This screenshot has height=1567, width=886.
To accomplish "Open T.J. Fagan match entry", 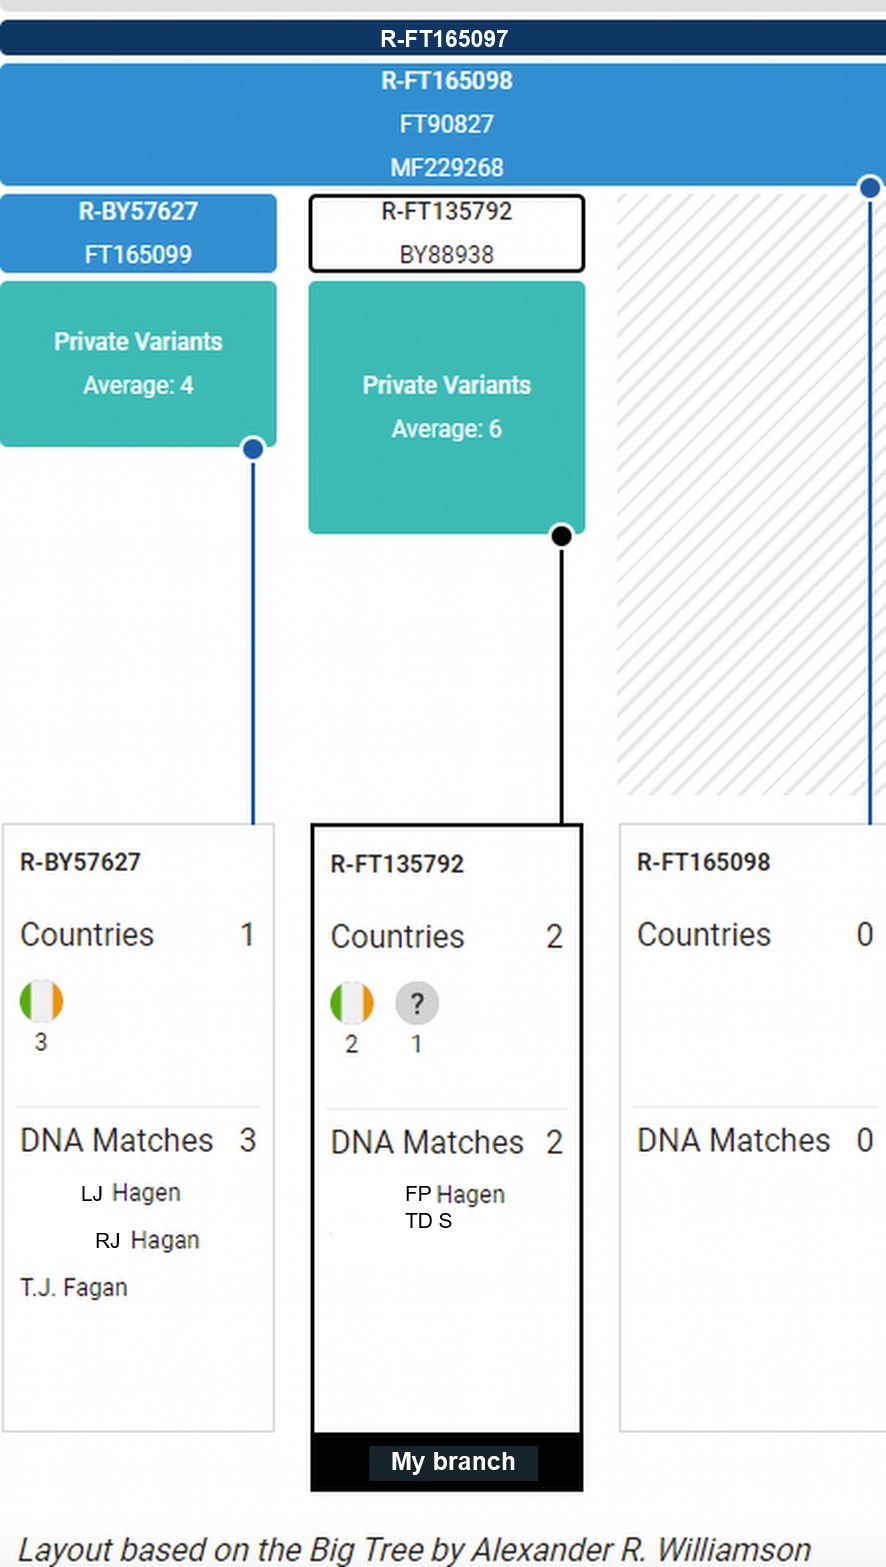I will [x=74, y=1288].
